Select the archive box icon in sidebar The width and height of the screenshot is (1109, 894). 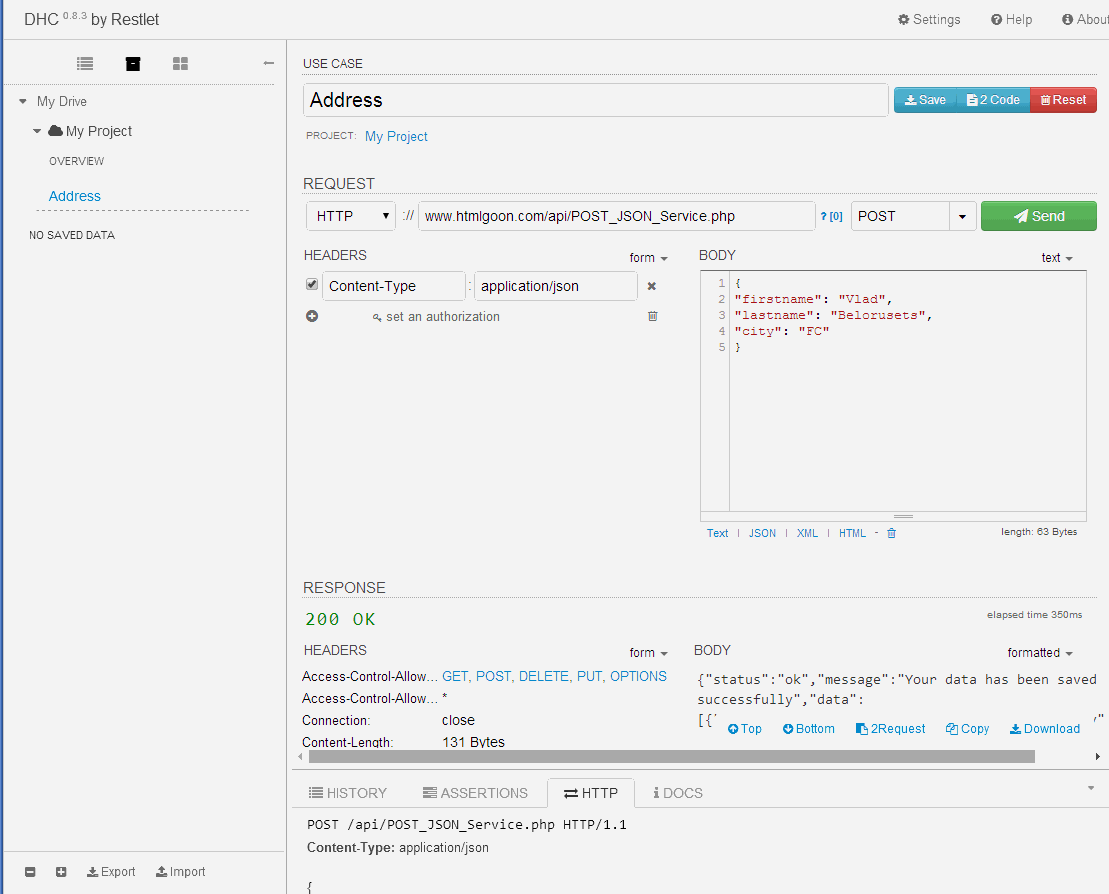pos(132,63)
